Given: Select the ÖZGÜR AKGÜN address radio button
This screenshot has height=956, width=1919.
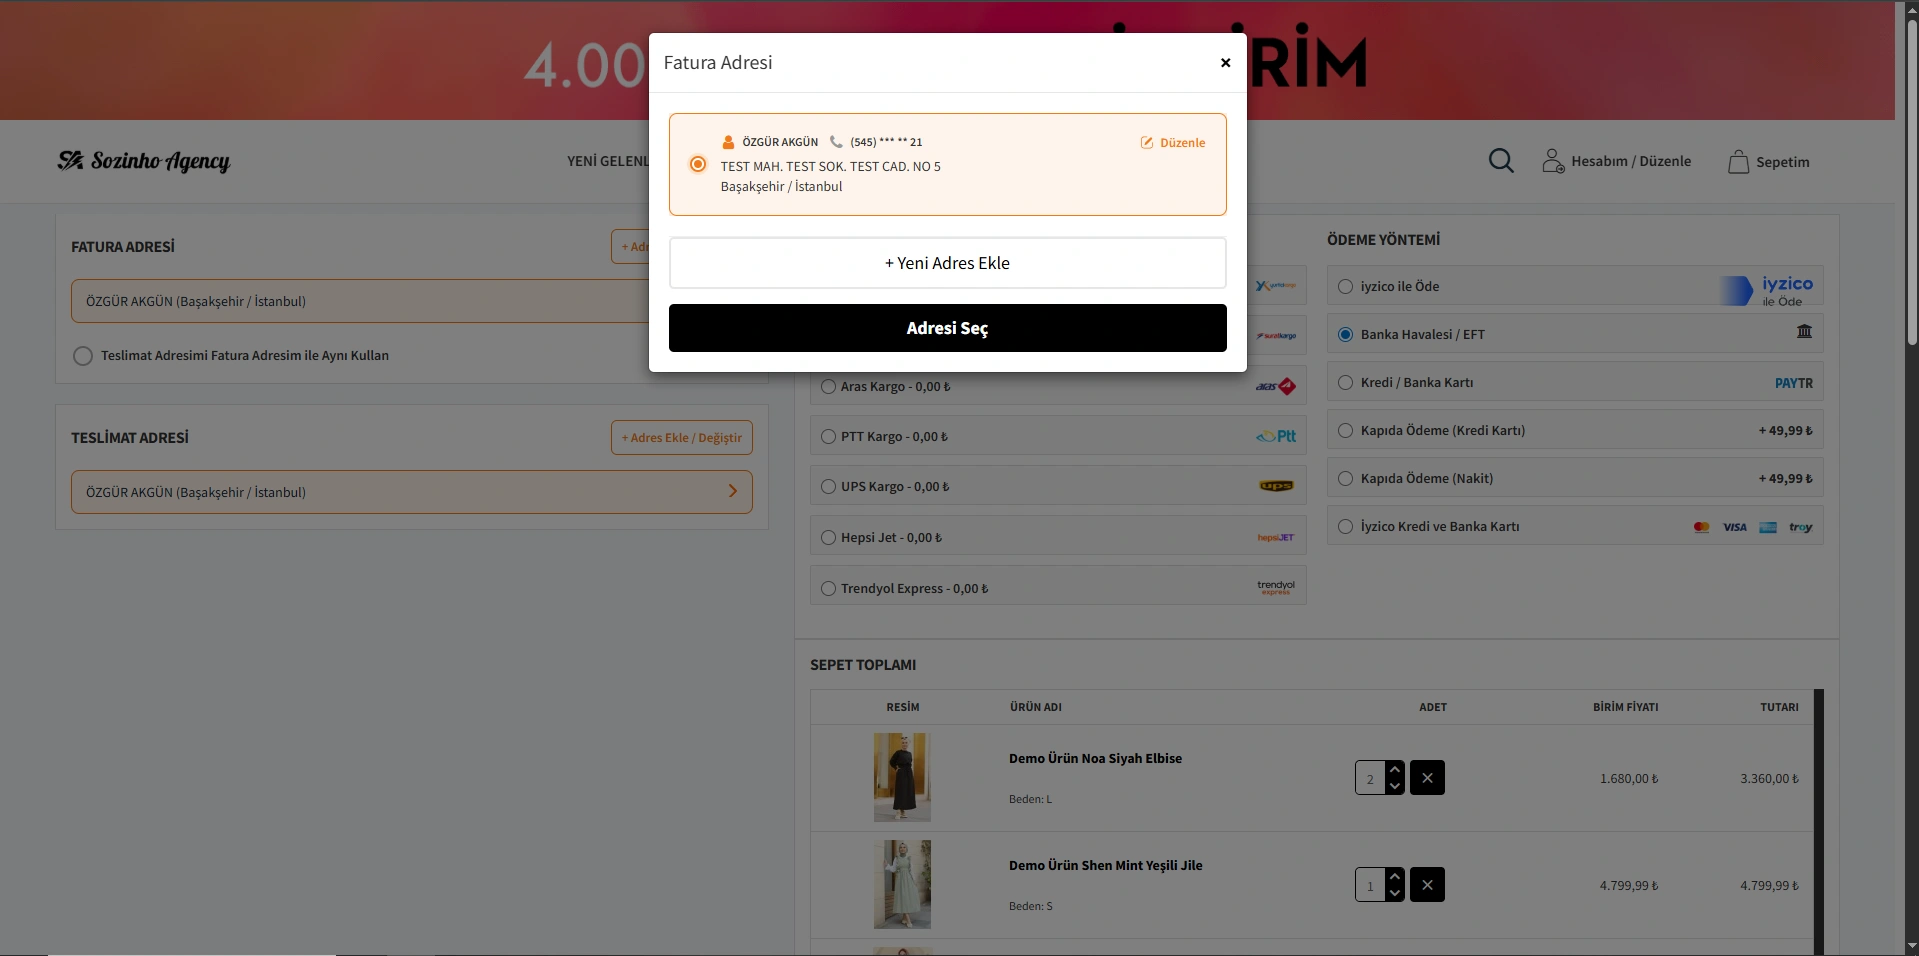Looking at the screenshot, I should pyautogui.click(x=698, y=164).
